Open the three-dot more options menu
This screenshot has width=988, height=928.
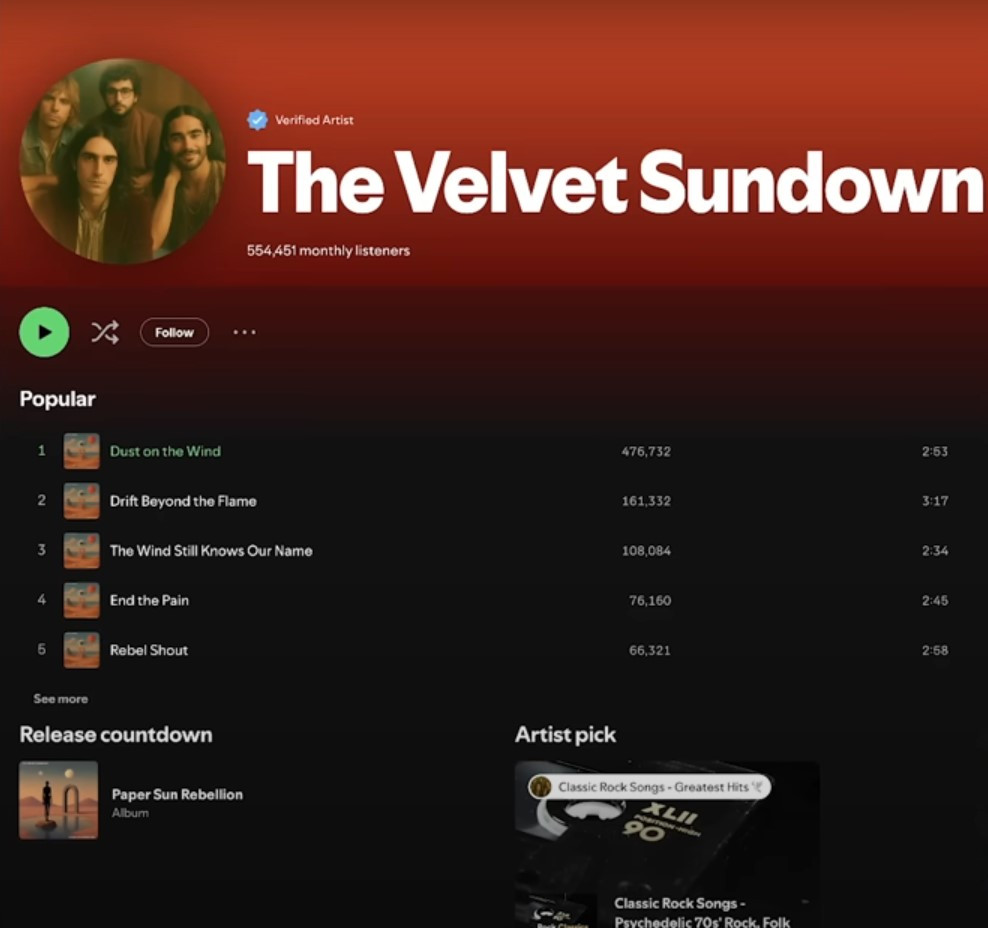(244, 332)
